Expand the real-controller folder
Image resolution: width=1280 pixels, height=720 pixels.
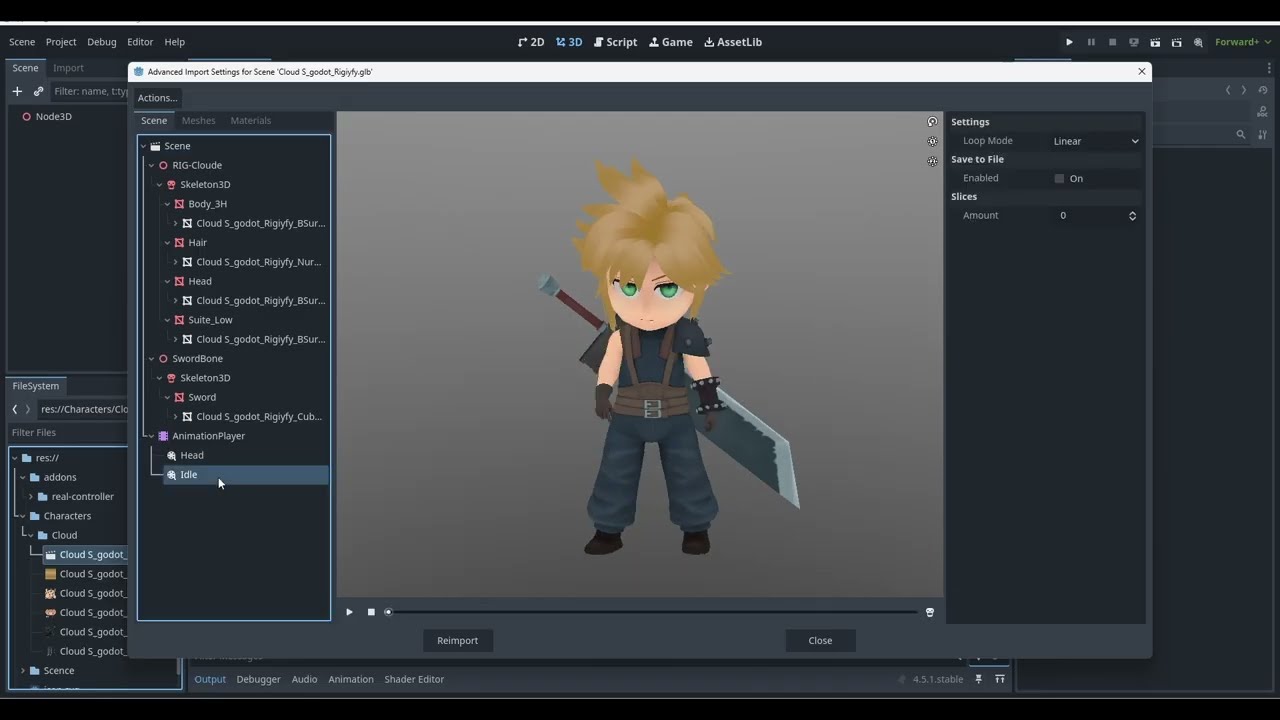tap(30, 496)
